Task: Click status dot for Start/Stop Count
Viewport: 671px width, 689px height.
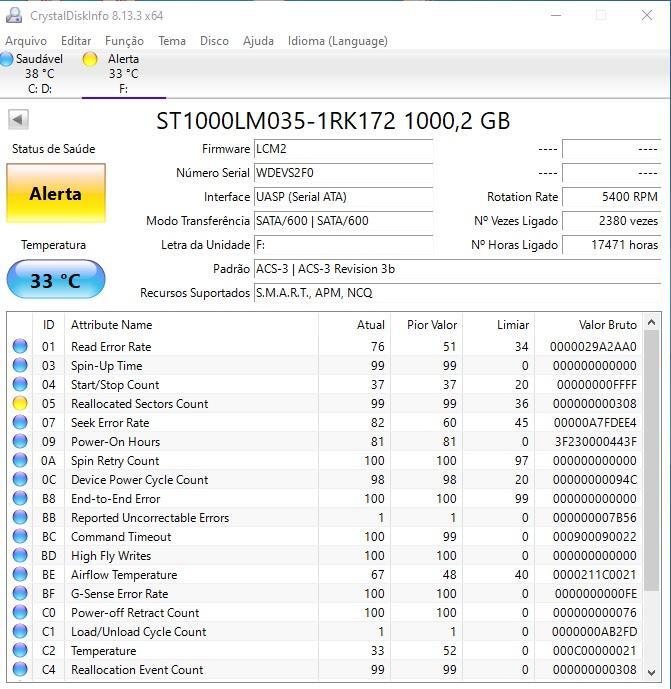Action: tap(20, 384)
